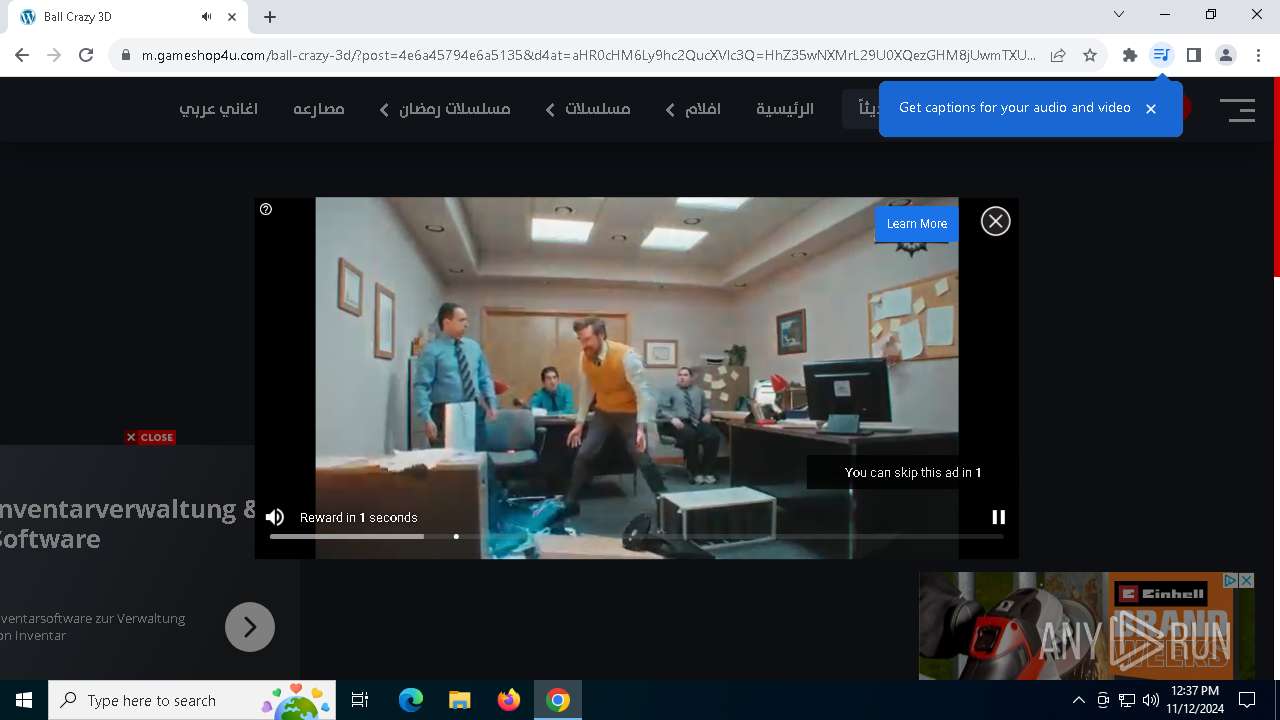Reload the current page
The height and width of the screenshot is (720, 1280).
[86, 55]
